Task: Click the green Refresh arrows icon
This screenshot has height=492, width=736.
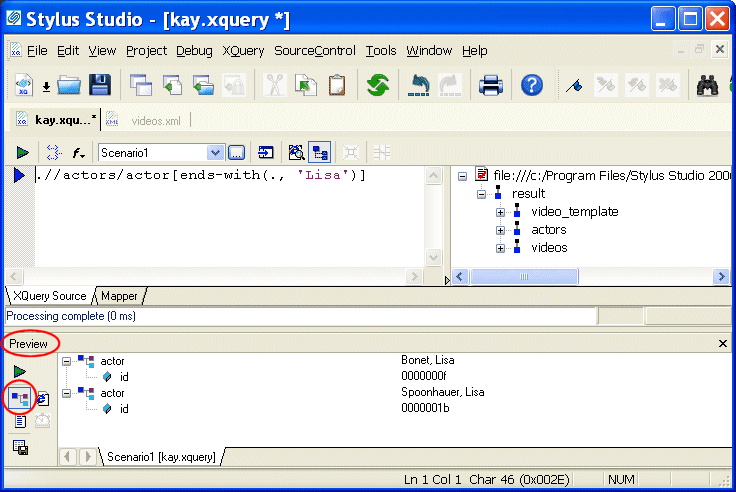Action: click(x=377, y=86)
